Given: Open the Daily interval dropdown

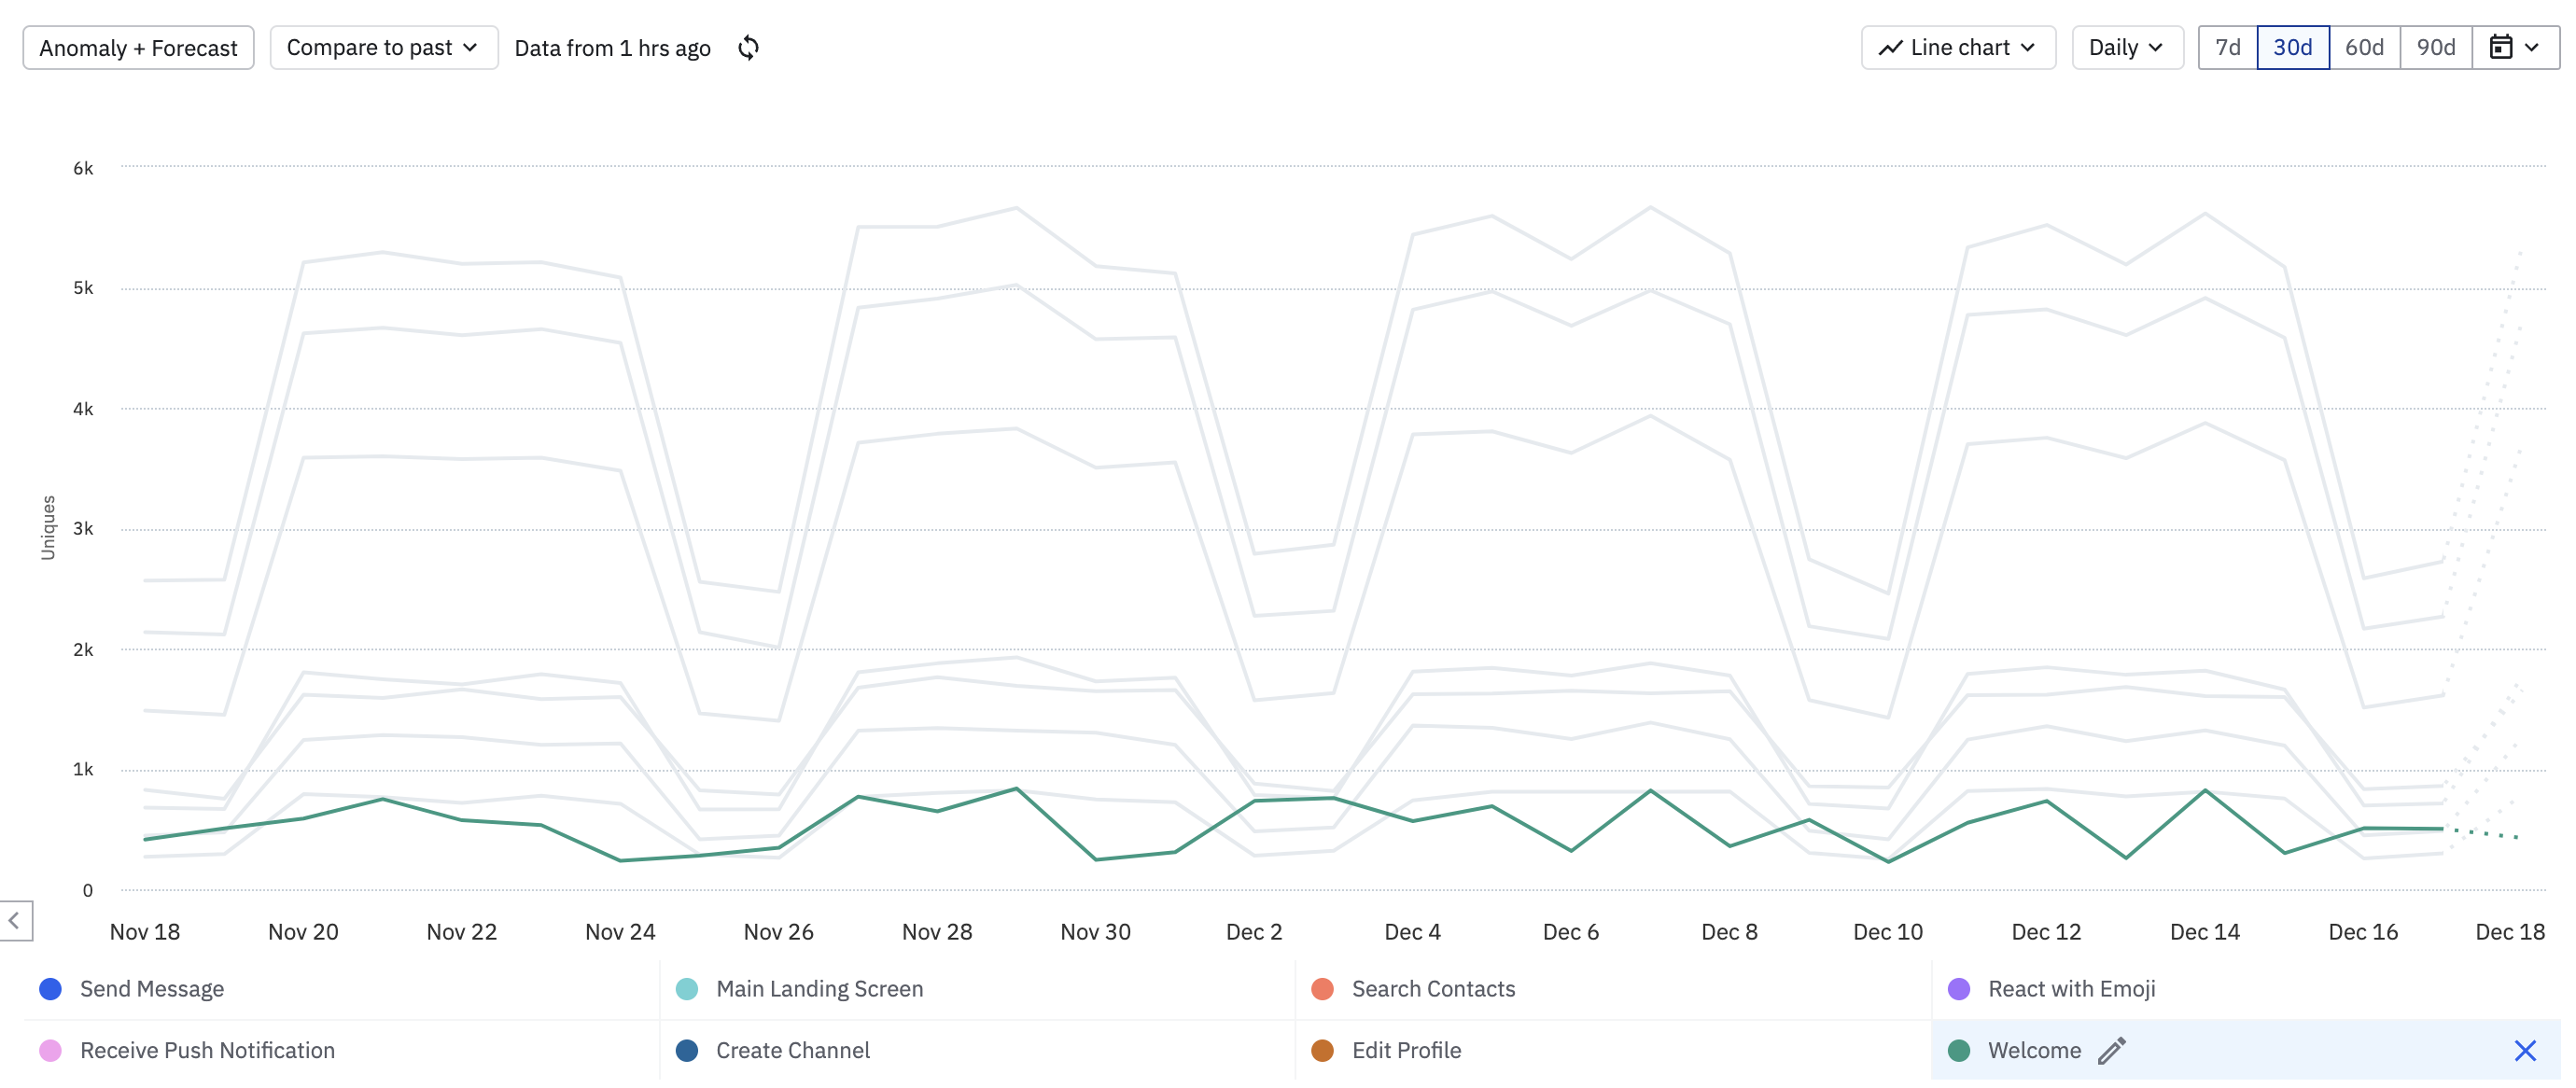Looking at the screenshot, I should [2126, 48].
